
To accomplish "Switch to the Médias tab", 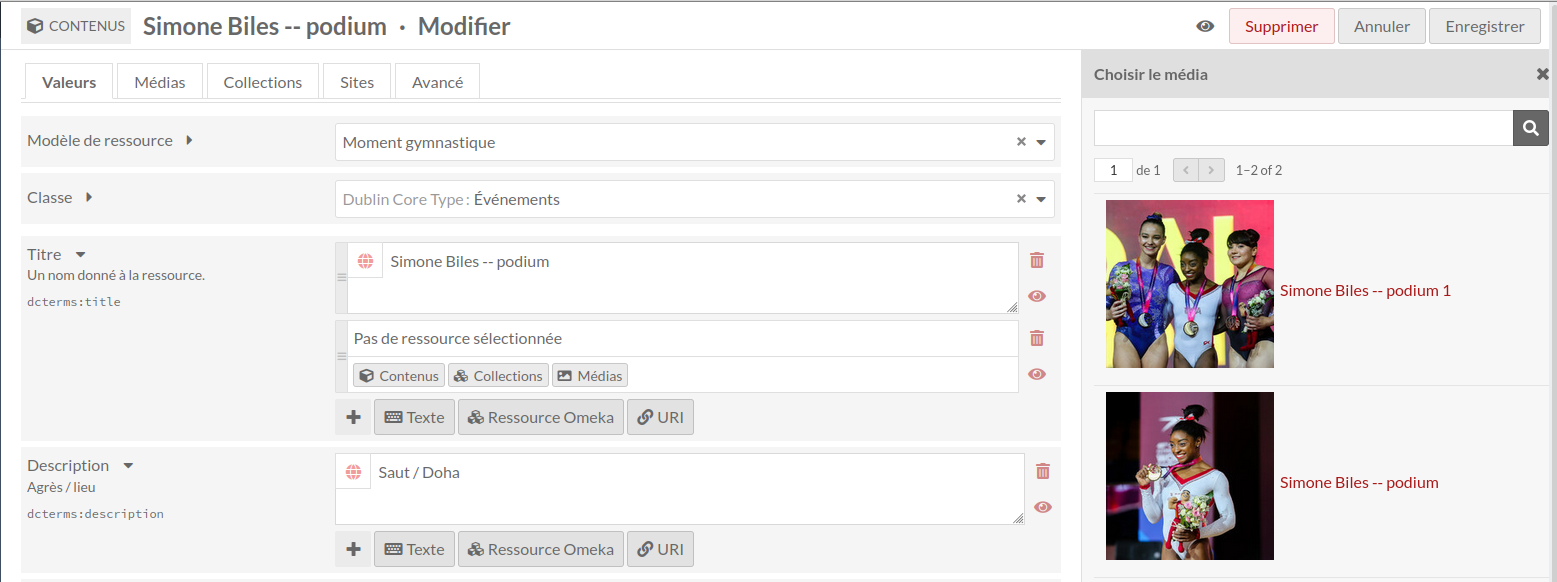I will (160, 82).
